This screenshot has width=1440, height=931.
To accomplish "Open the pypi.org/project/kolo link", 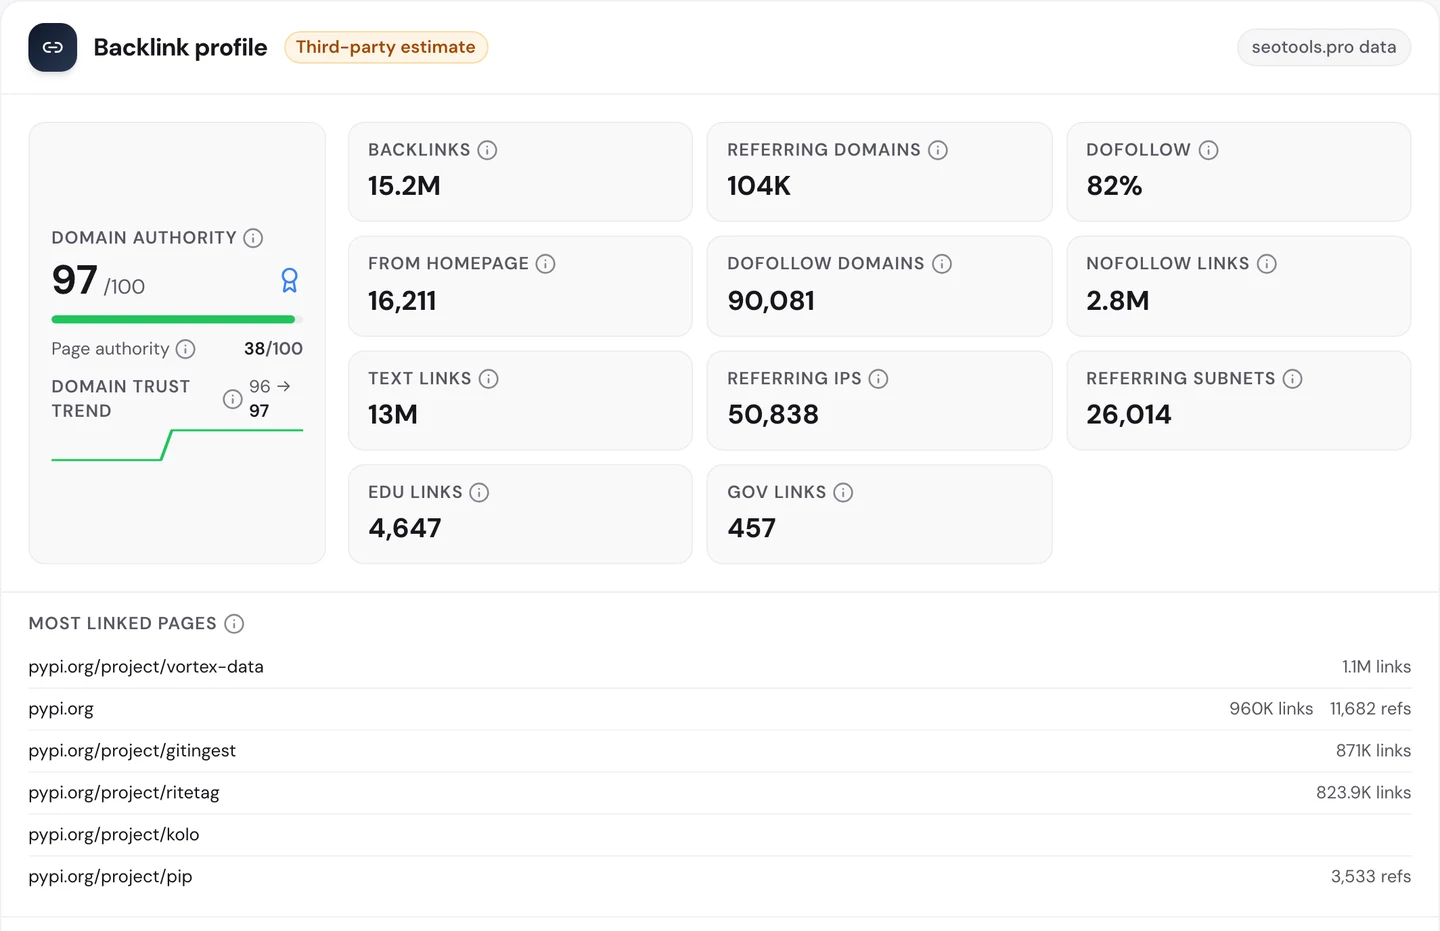I will coord(114,835).
